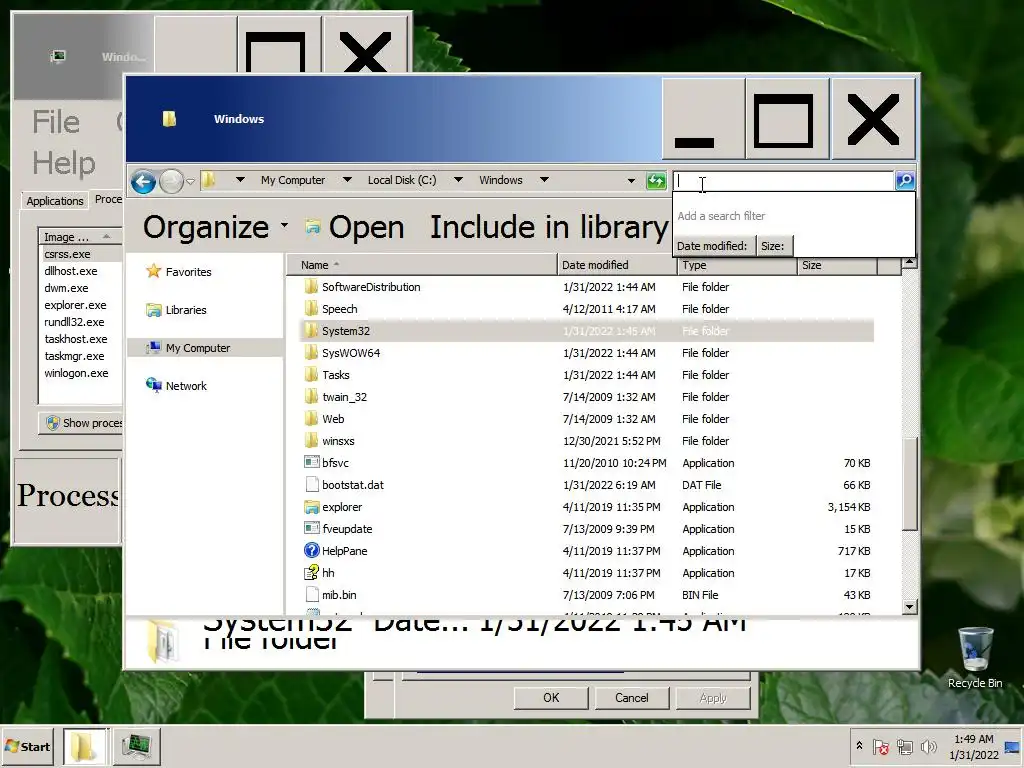Screen dimensions: 1024x768
Task: Click Open in Explorer toolbar
Action: tap(355, 227)
